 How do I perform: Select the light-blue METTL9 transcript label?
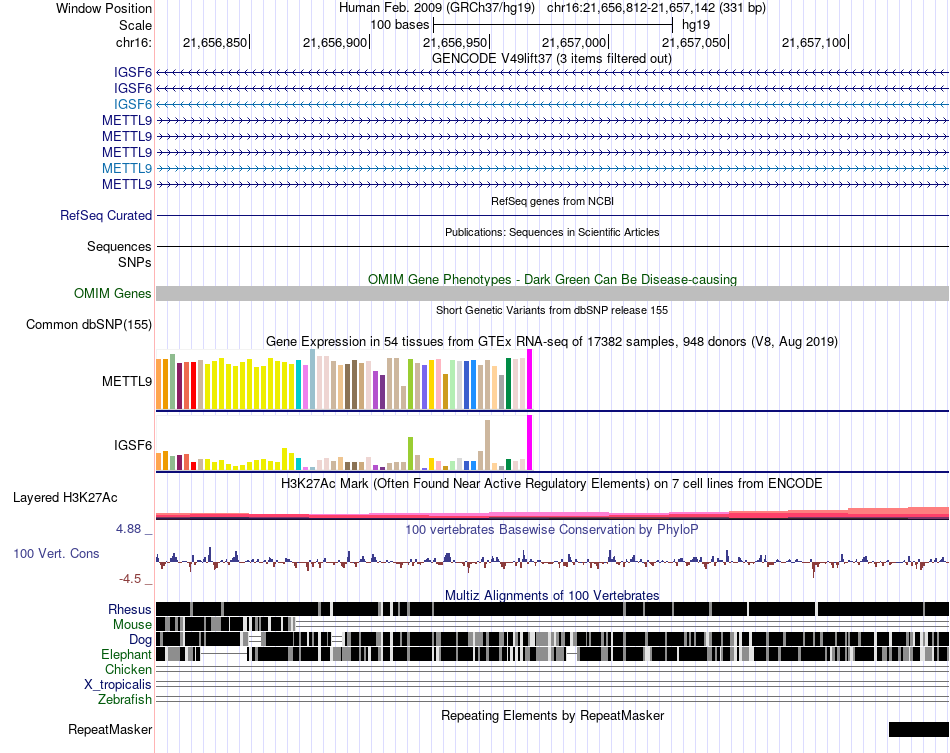pyautogui.click(x=127, y=168)
